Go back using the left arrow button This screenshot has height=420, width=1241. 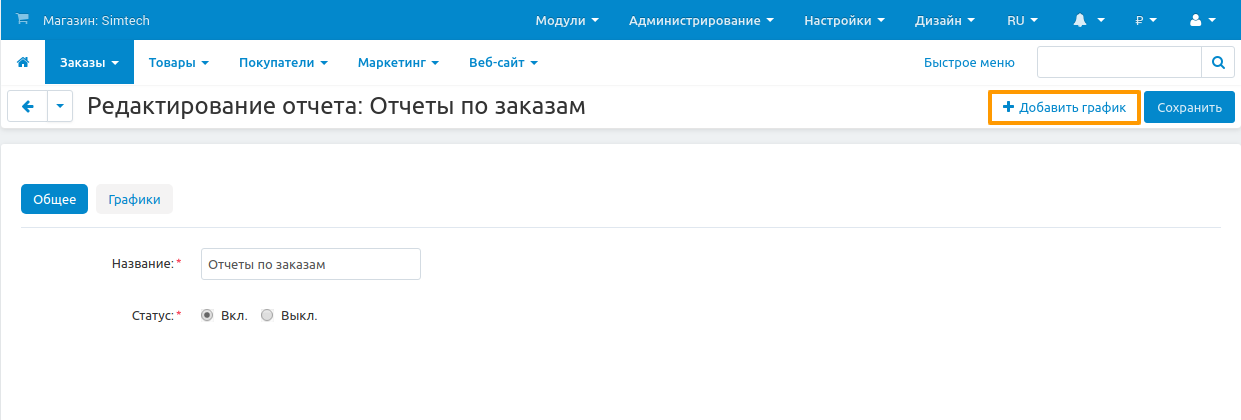pos(27,107)
